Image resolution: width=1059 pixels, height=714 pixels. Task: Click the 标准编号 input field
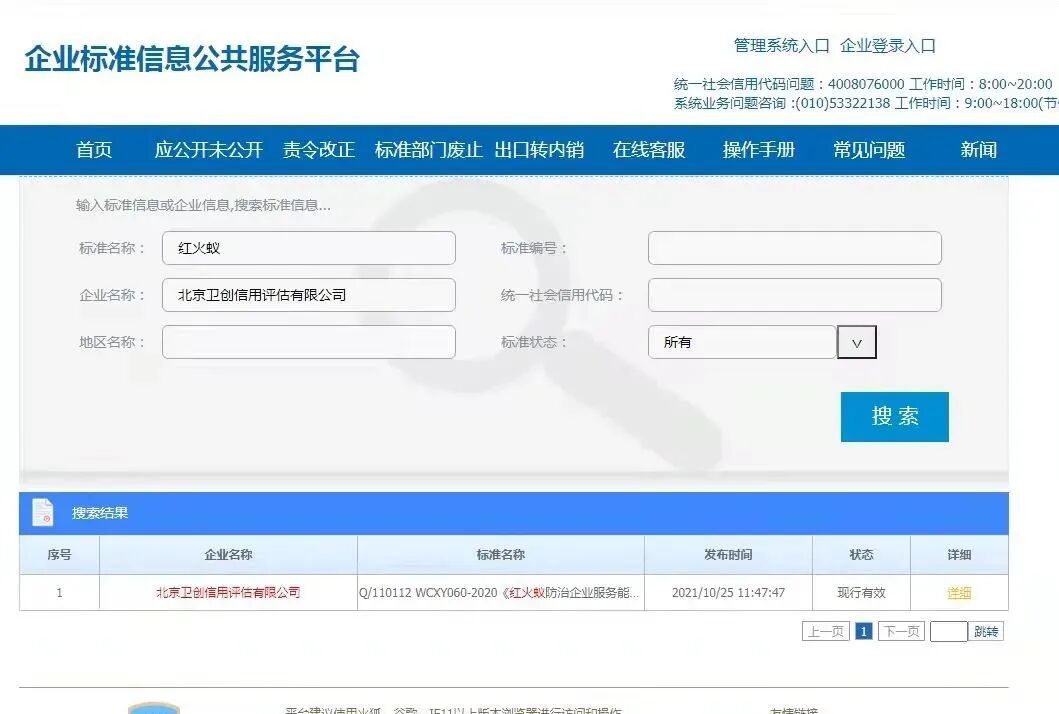tap(794, 248)
